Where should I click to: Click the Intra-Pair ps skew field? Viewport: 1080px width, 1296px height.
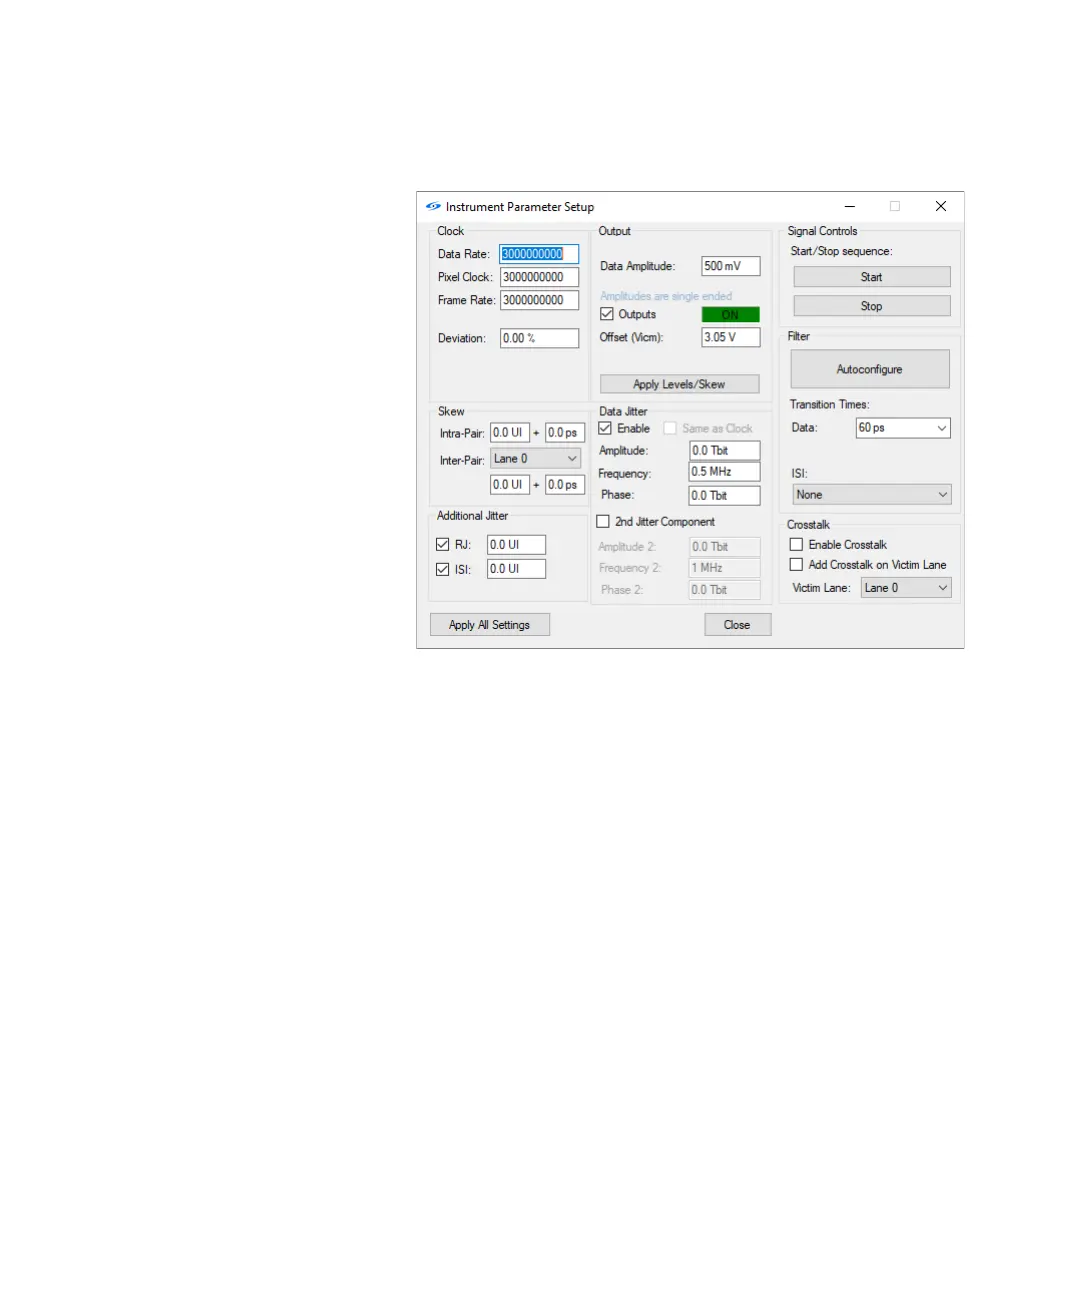[565, 433]
